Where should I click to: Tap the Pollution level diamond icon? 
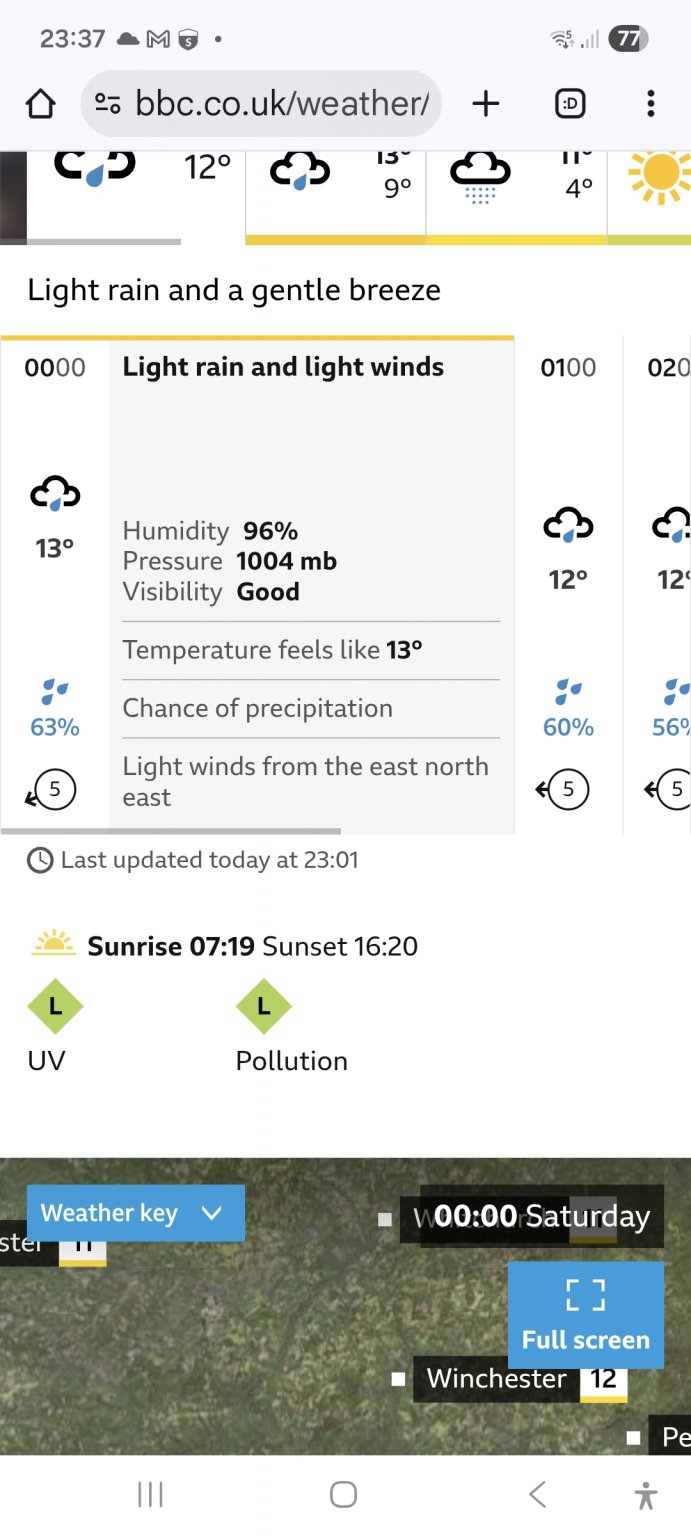[x=264, y=1006]
